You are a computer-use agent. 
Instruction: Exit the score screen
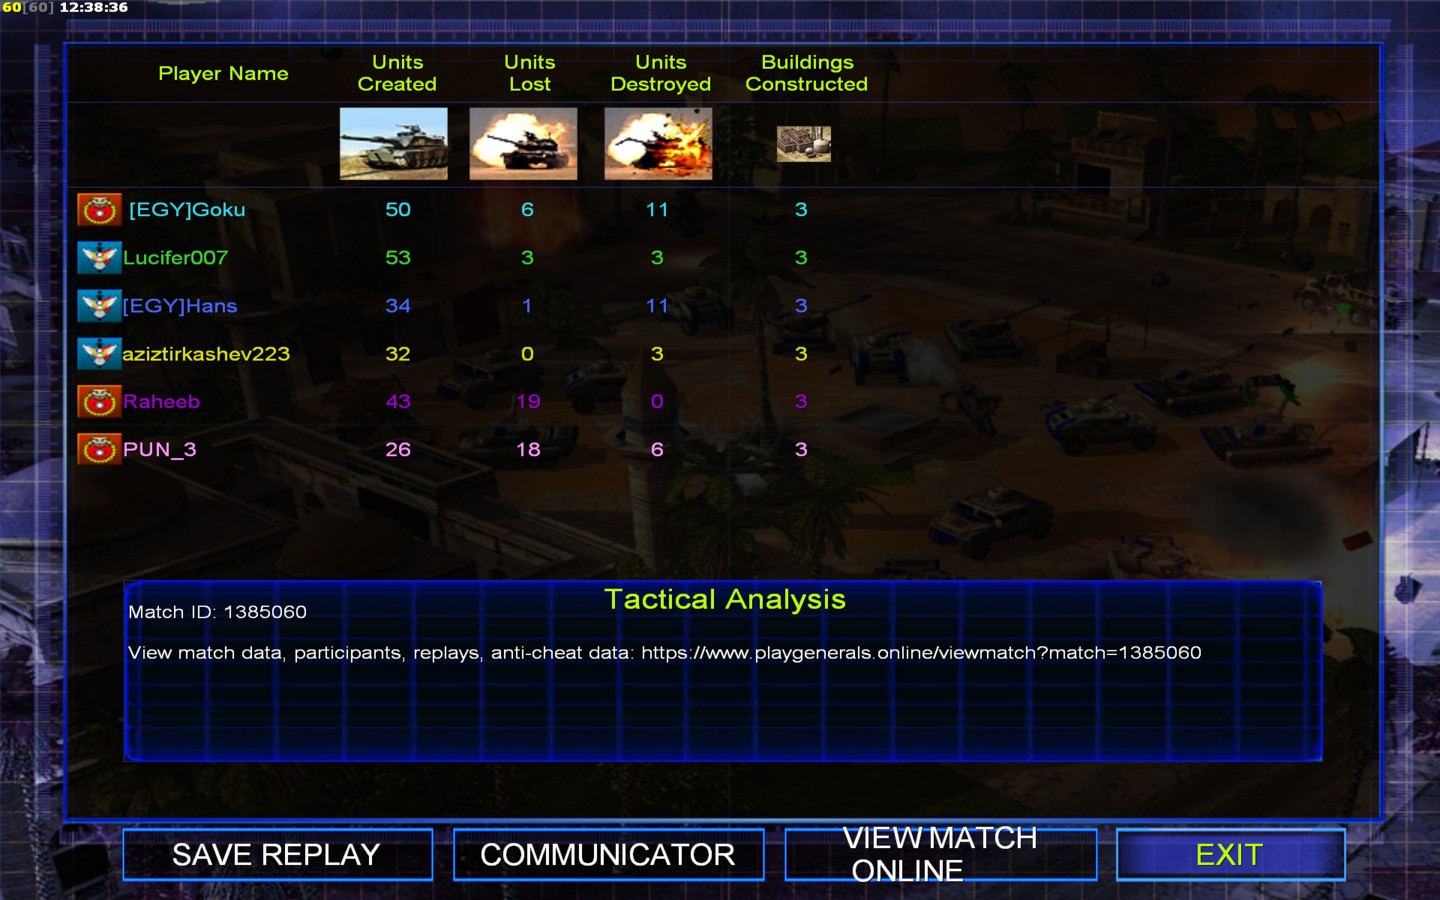point(1230,855)
